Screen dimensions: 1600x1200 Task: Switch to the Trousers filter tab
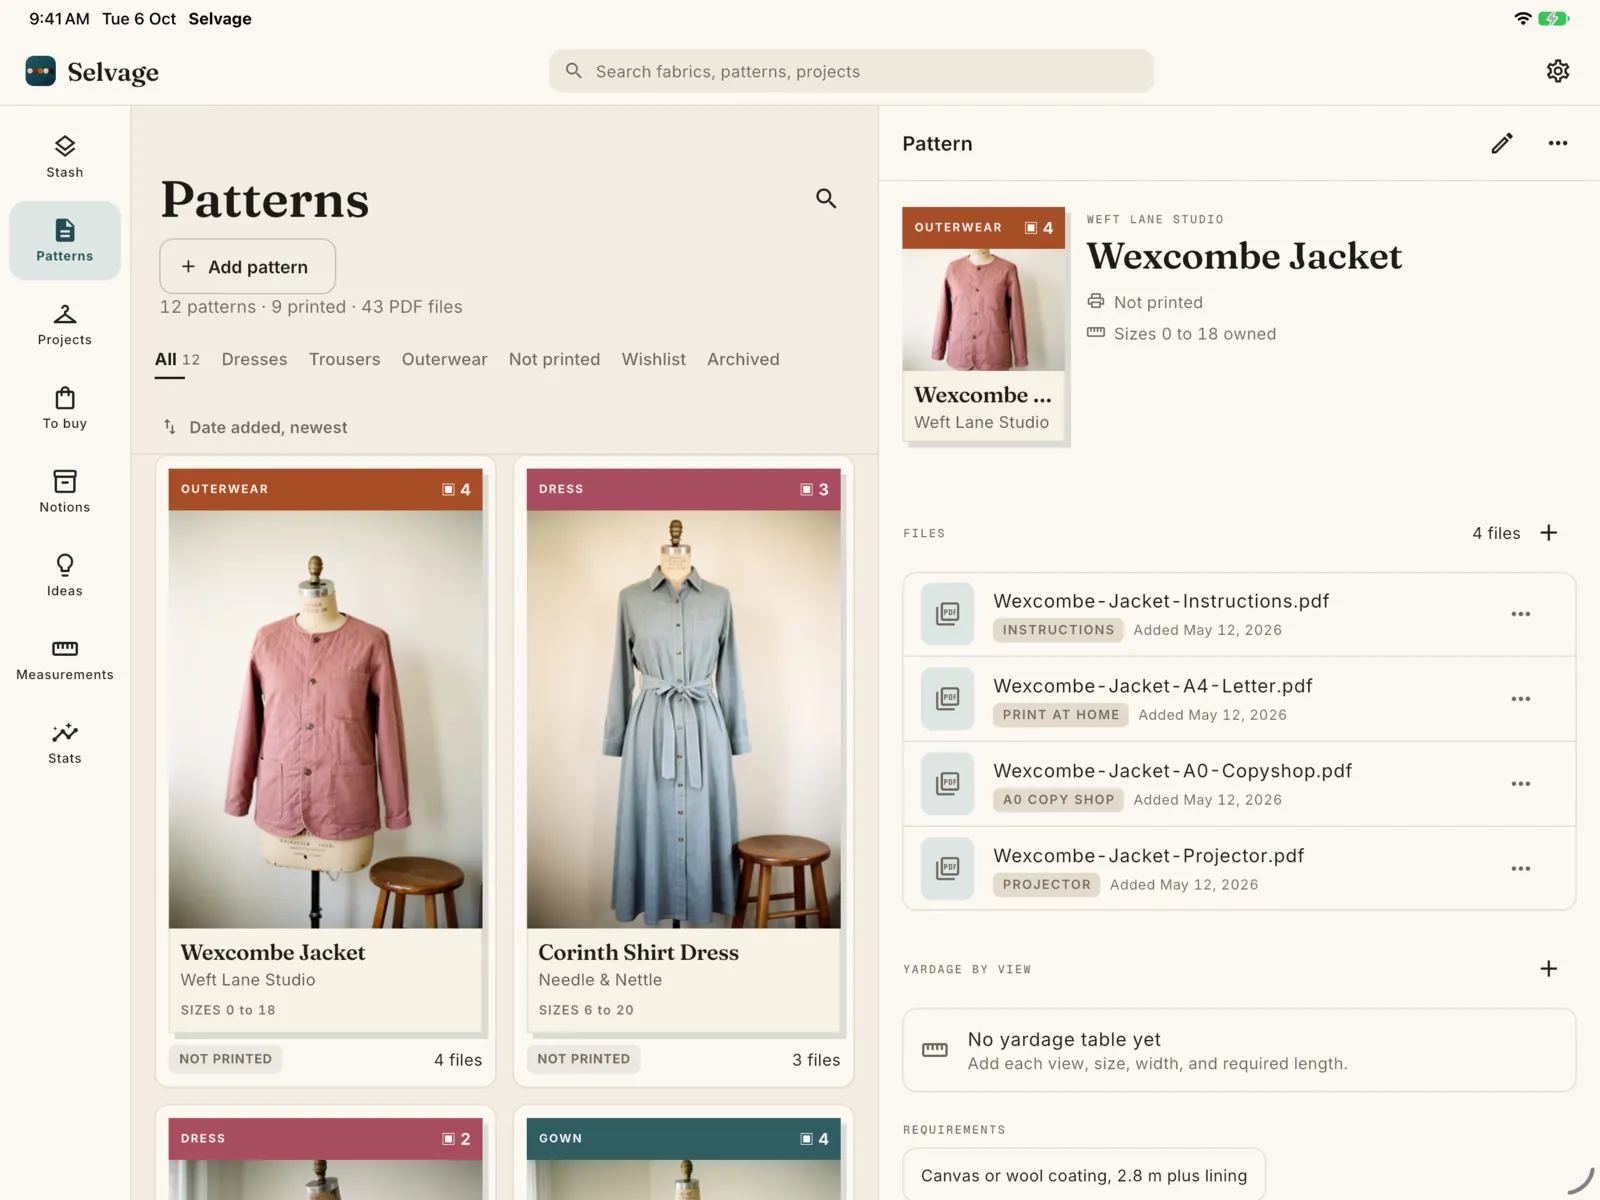click(x=344, y=359)
